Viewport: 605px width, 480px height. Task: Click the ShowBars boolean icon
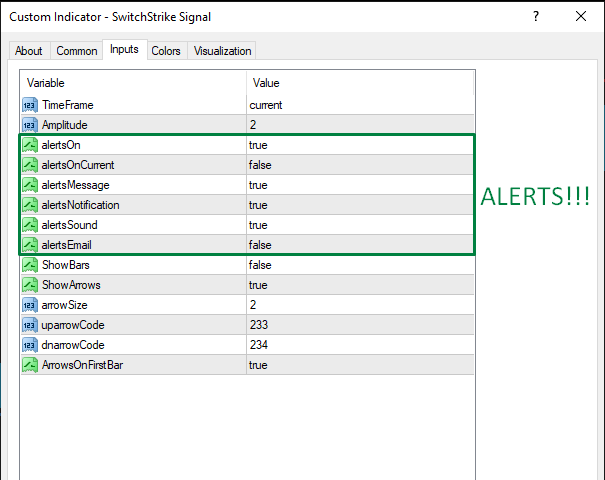click(x=29, y=265)
